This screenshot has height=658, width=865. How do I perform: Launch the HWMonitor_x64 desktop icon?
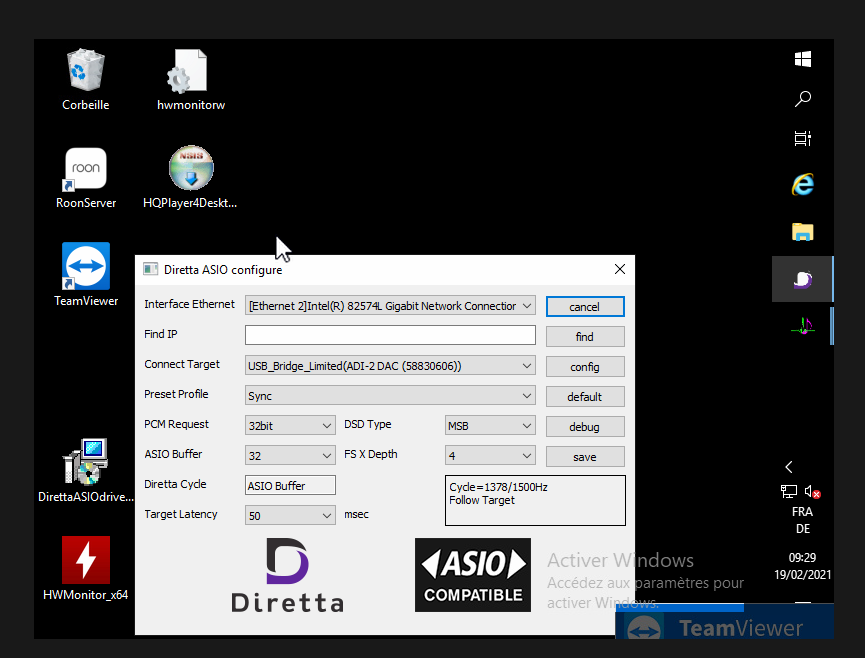[x=86, y=561]
